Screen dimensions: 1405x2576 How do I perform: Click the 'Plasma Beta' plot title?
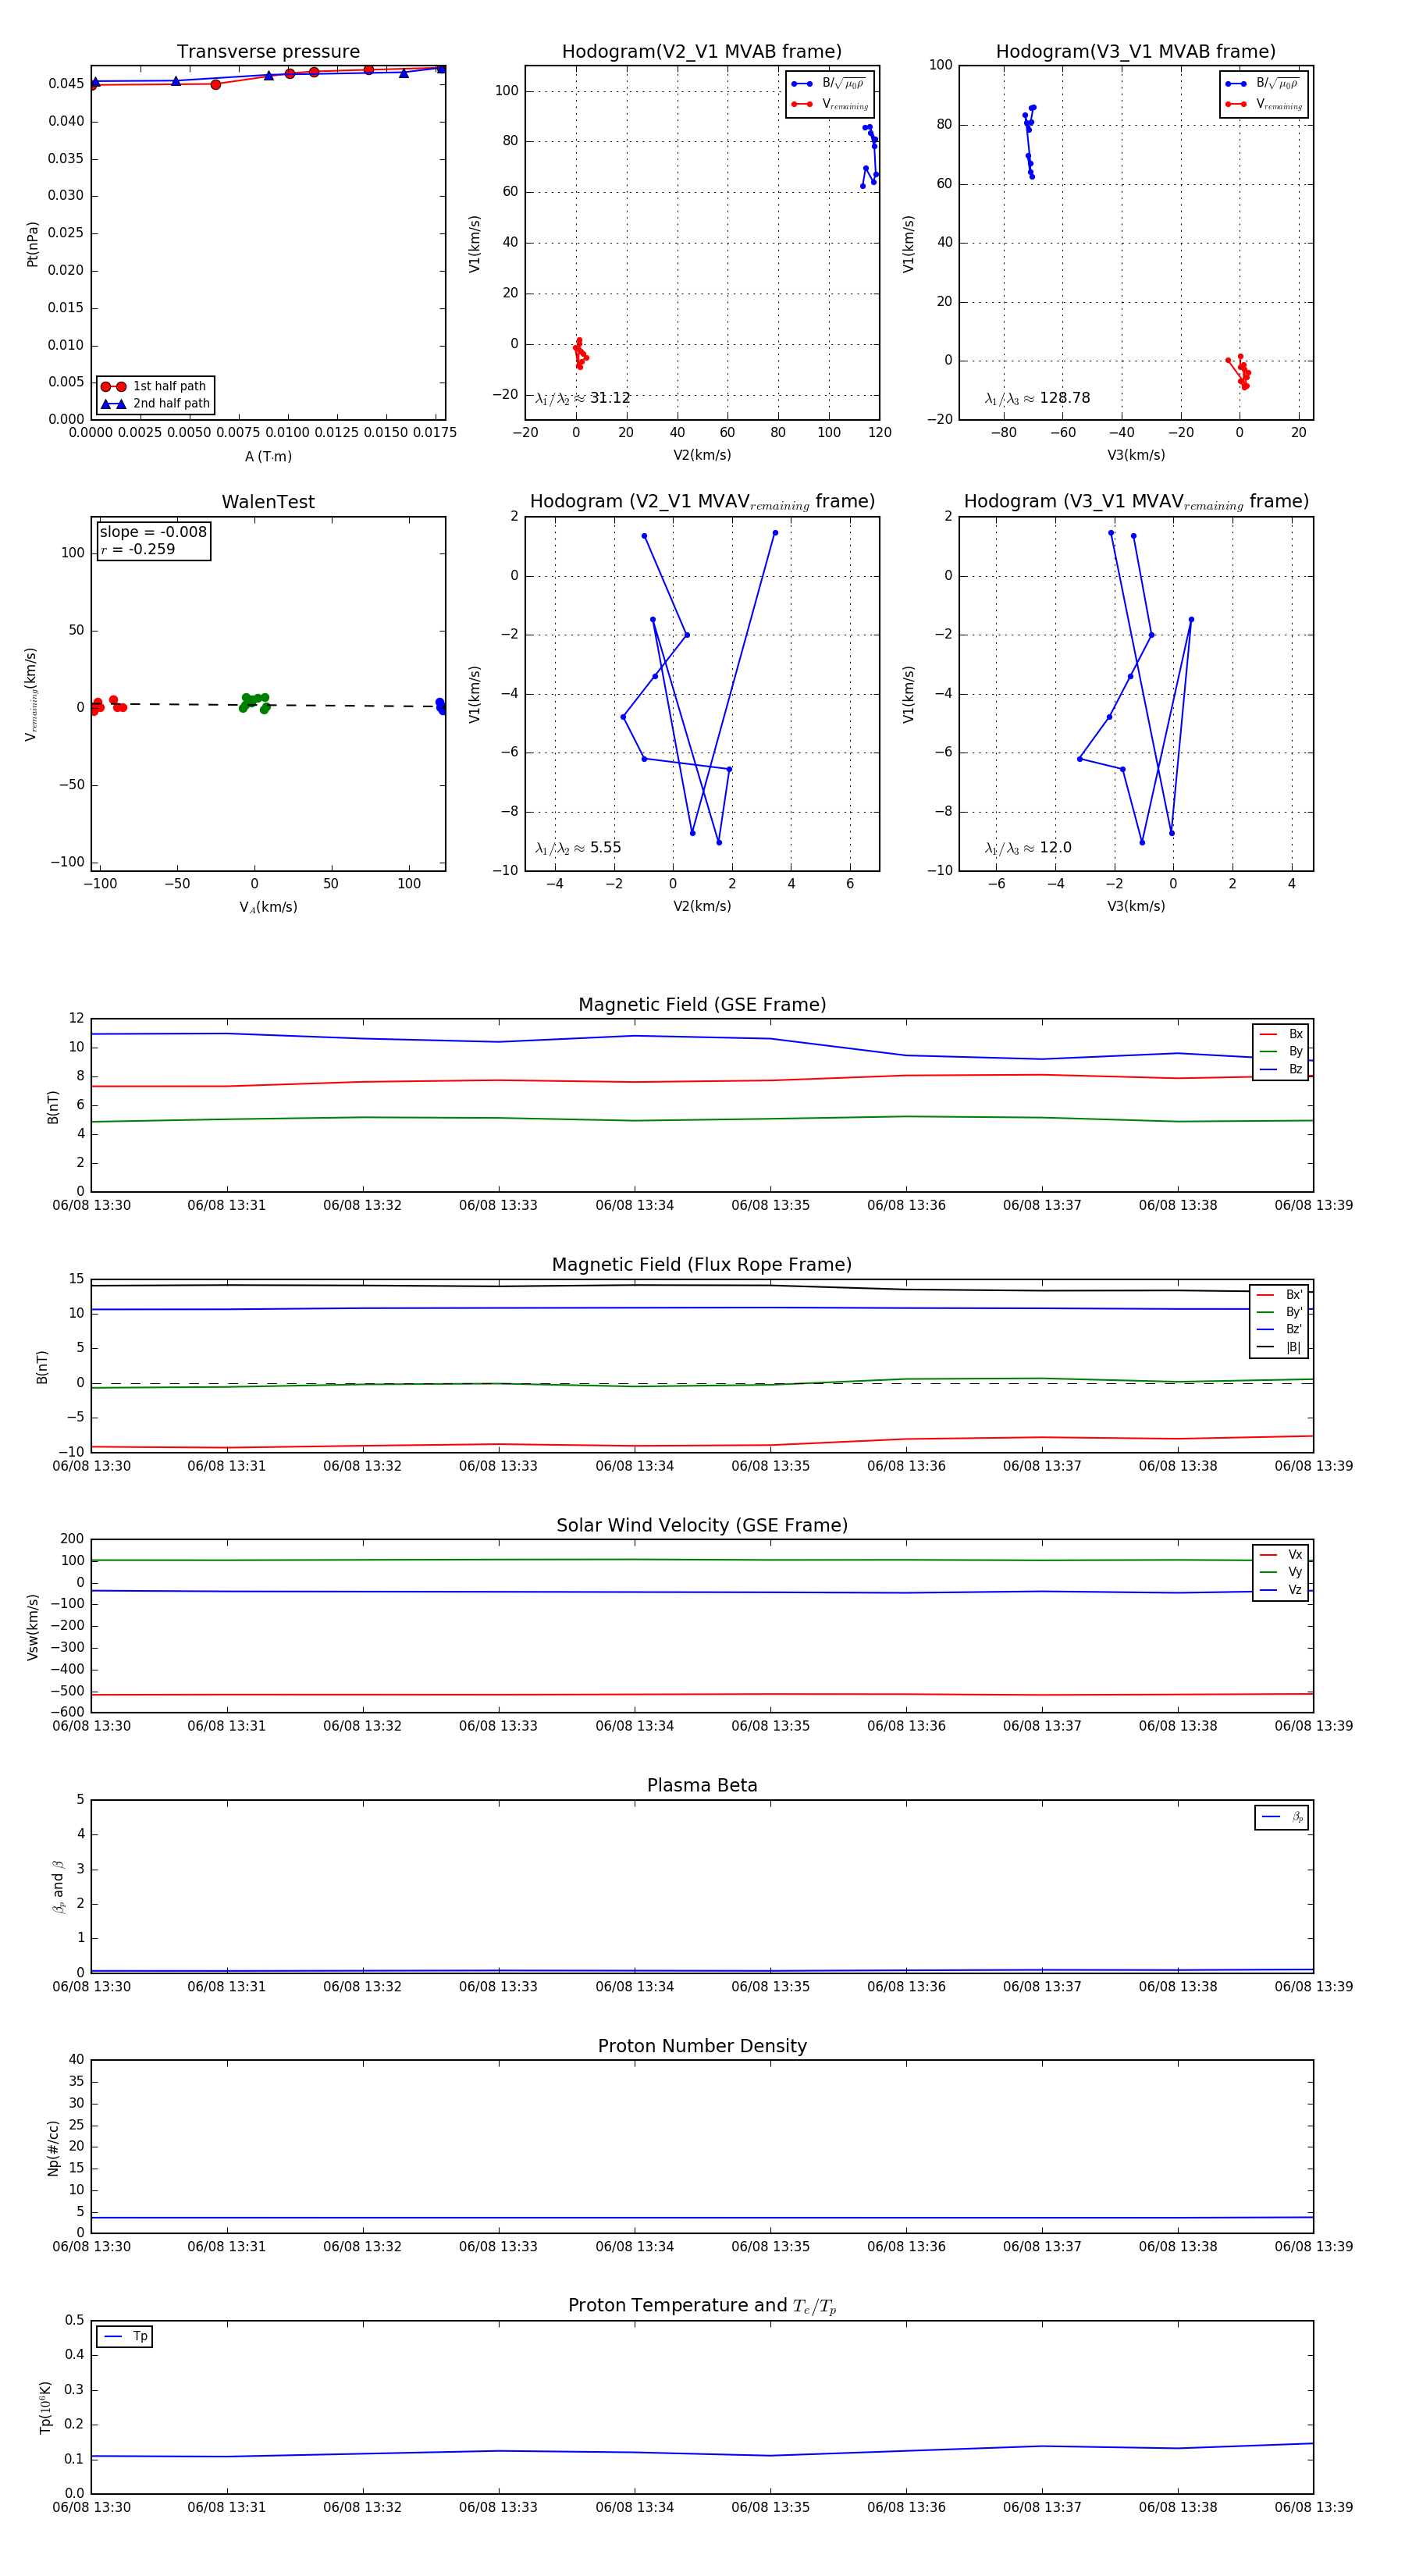[x=702, y=1785]
